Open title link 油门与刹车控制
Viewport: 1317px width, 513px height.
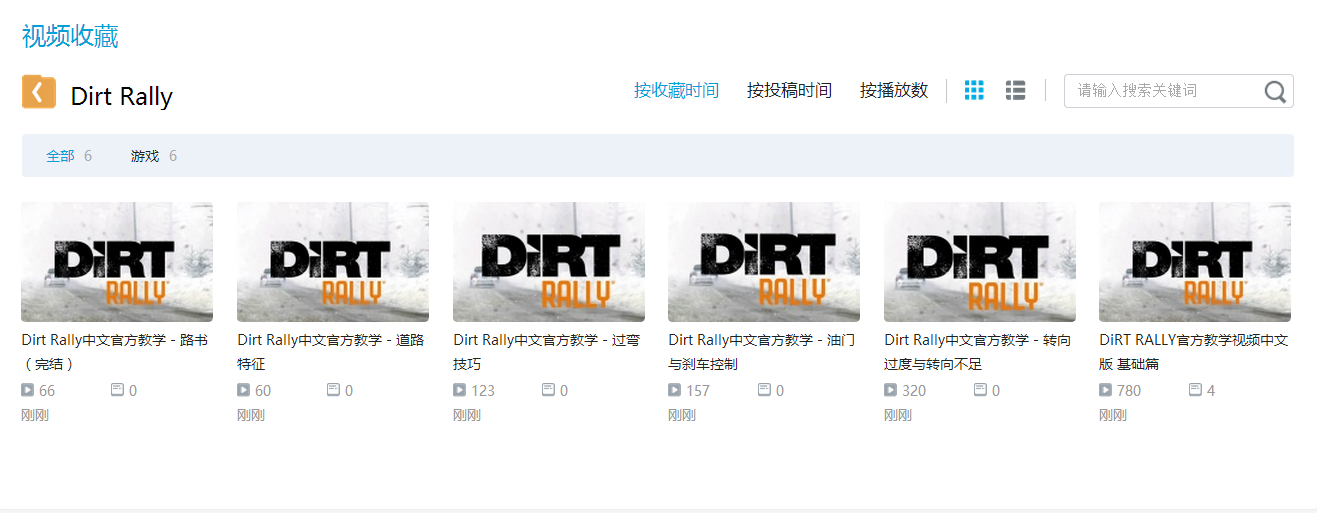(762, 352)
